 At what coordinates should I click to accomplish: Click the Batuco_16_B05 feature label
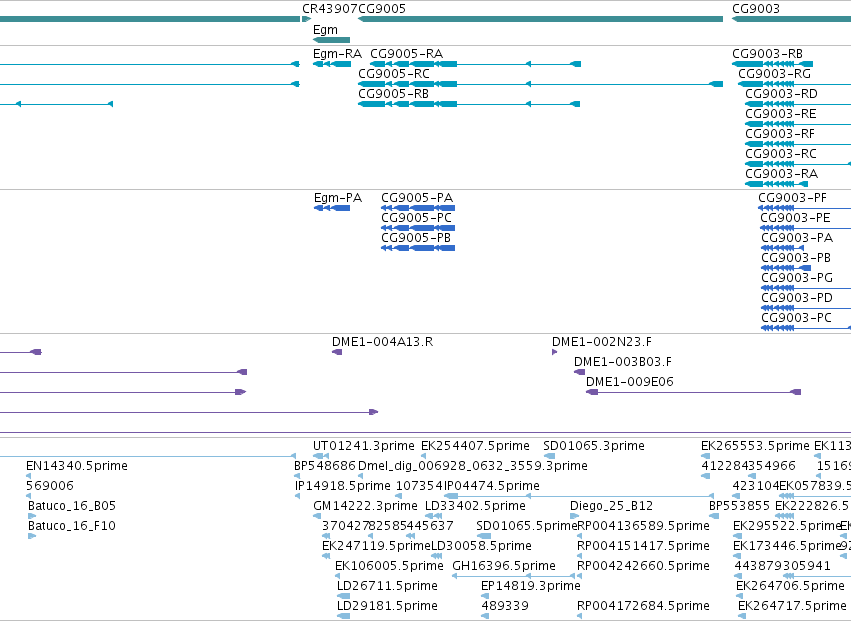point(72,506)
